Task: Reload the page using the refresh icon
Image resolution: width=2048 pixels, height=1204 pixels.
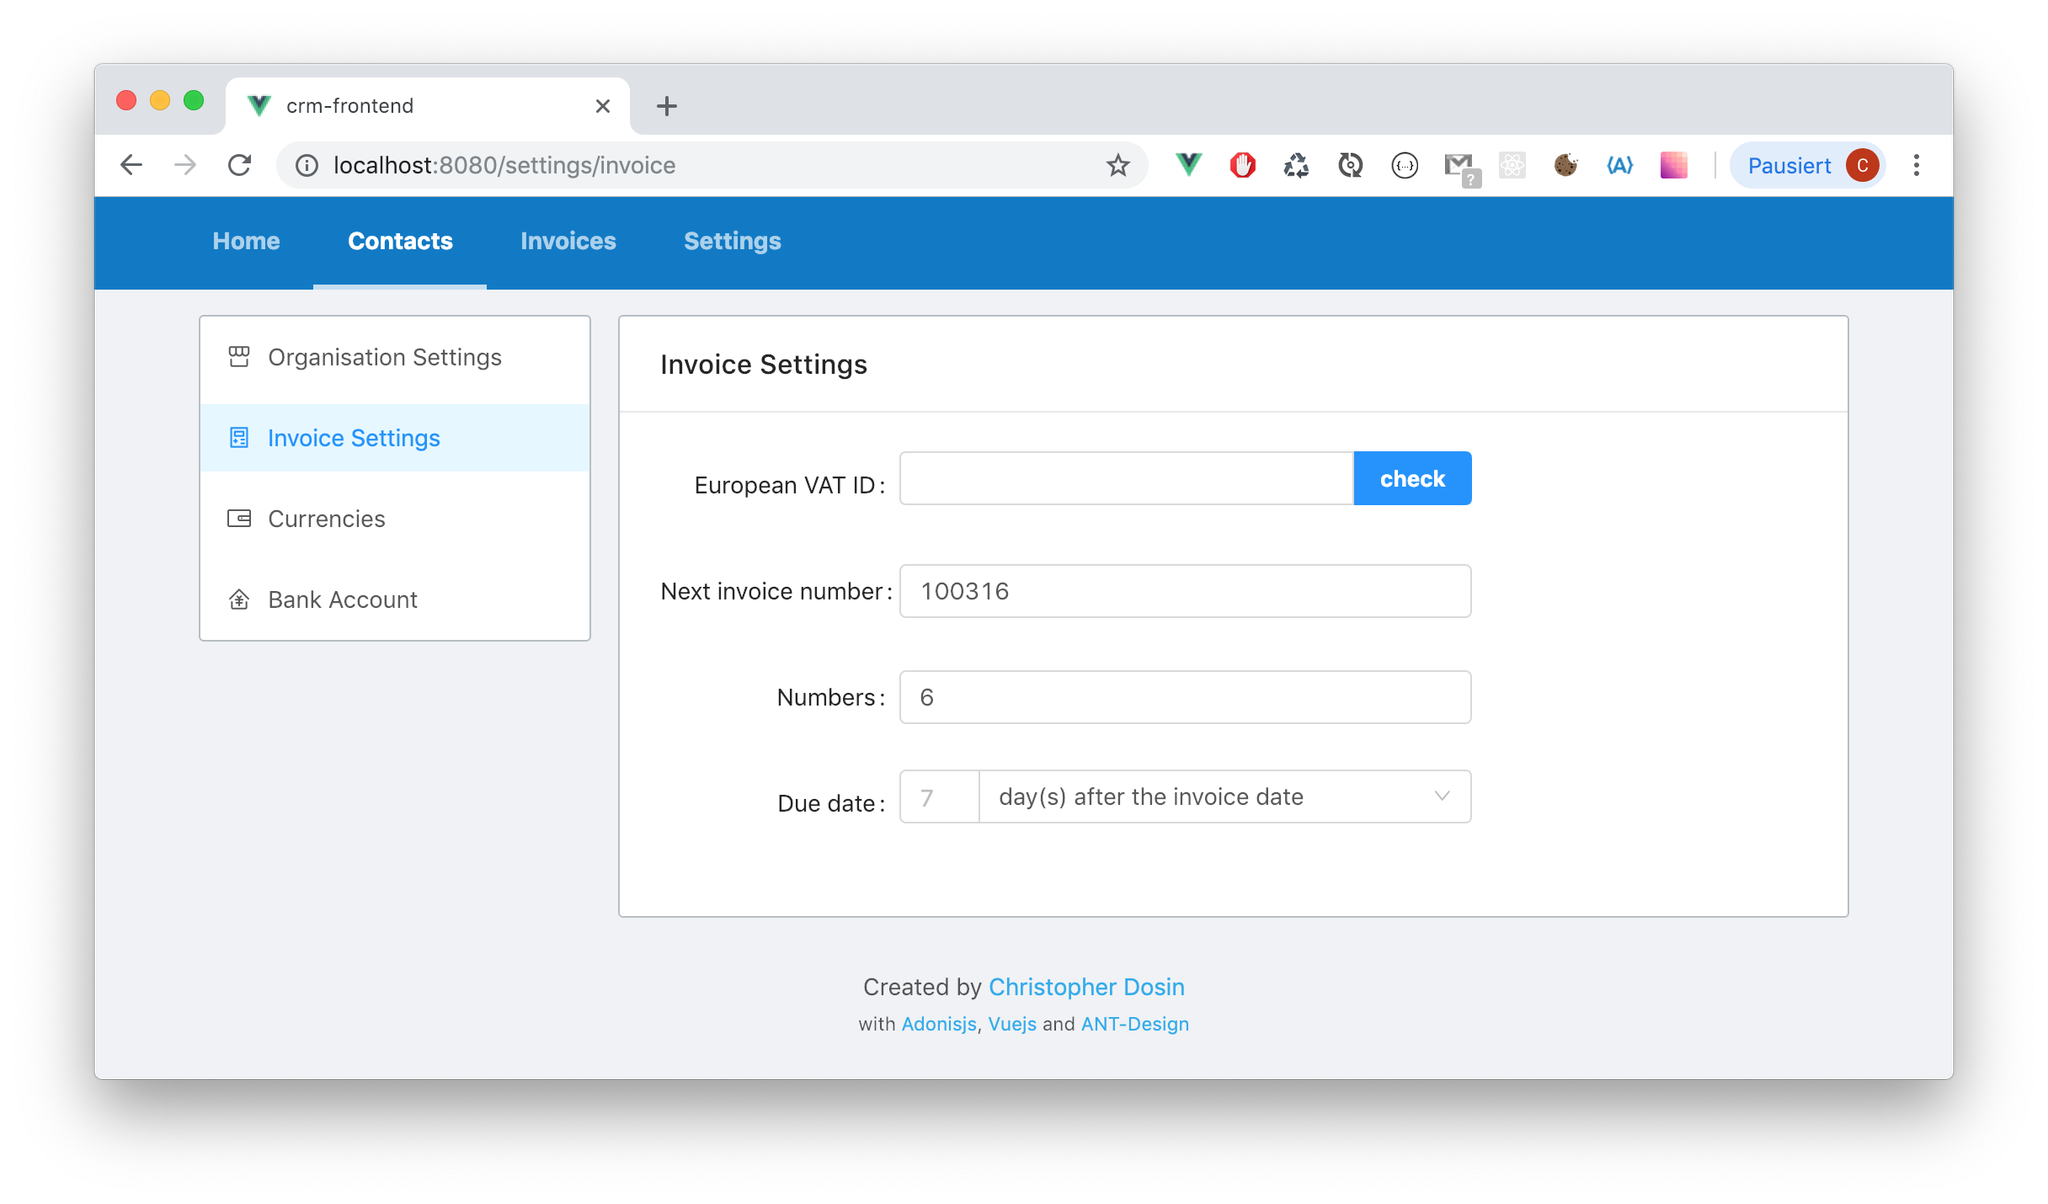Action: (239, 165)
